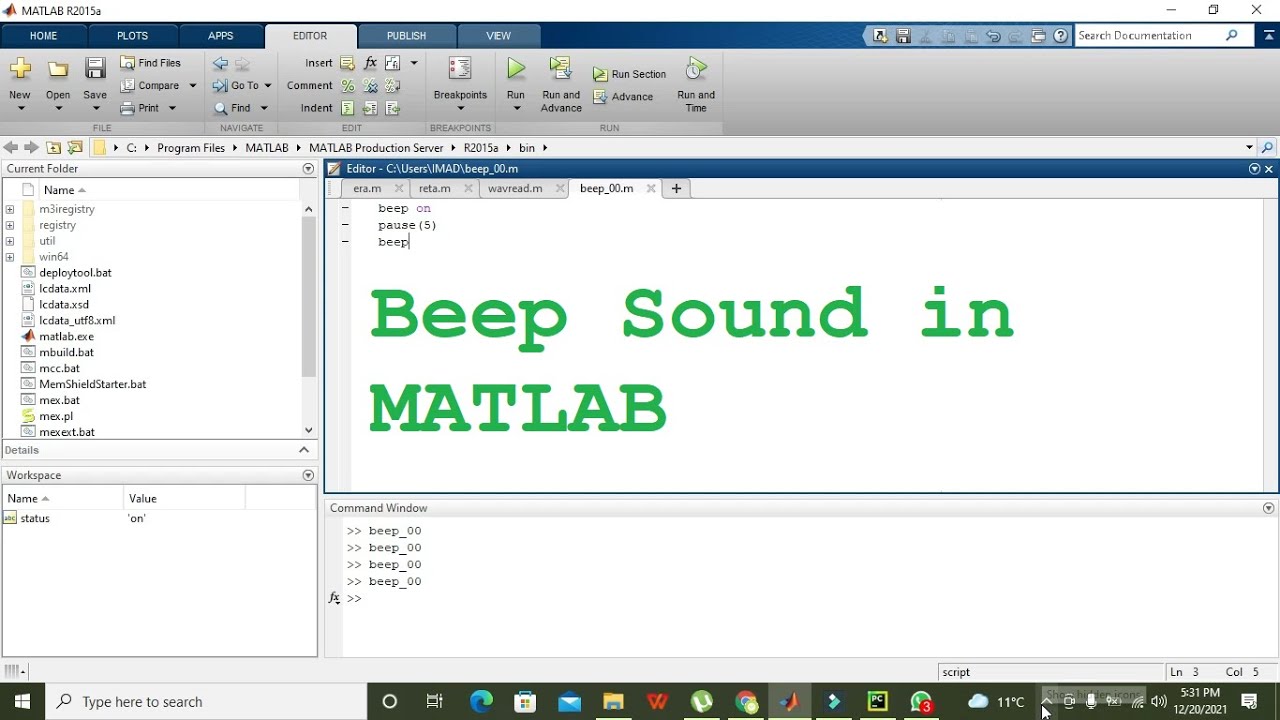Screen dimensions: 1280x720
Task: Open the Run dropdown arrow
Action: [x=516, y=108]
